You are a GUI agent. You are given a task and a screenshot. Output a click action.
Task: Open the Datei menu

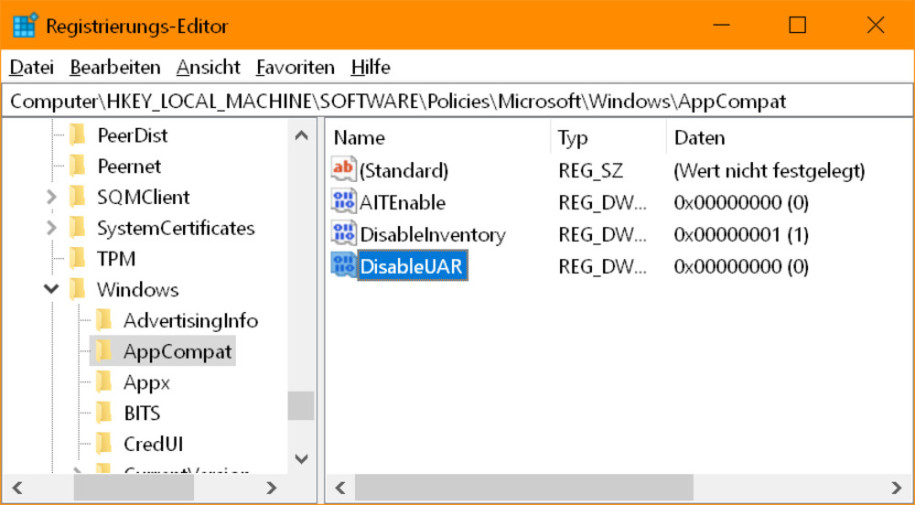pos(32,68)
